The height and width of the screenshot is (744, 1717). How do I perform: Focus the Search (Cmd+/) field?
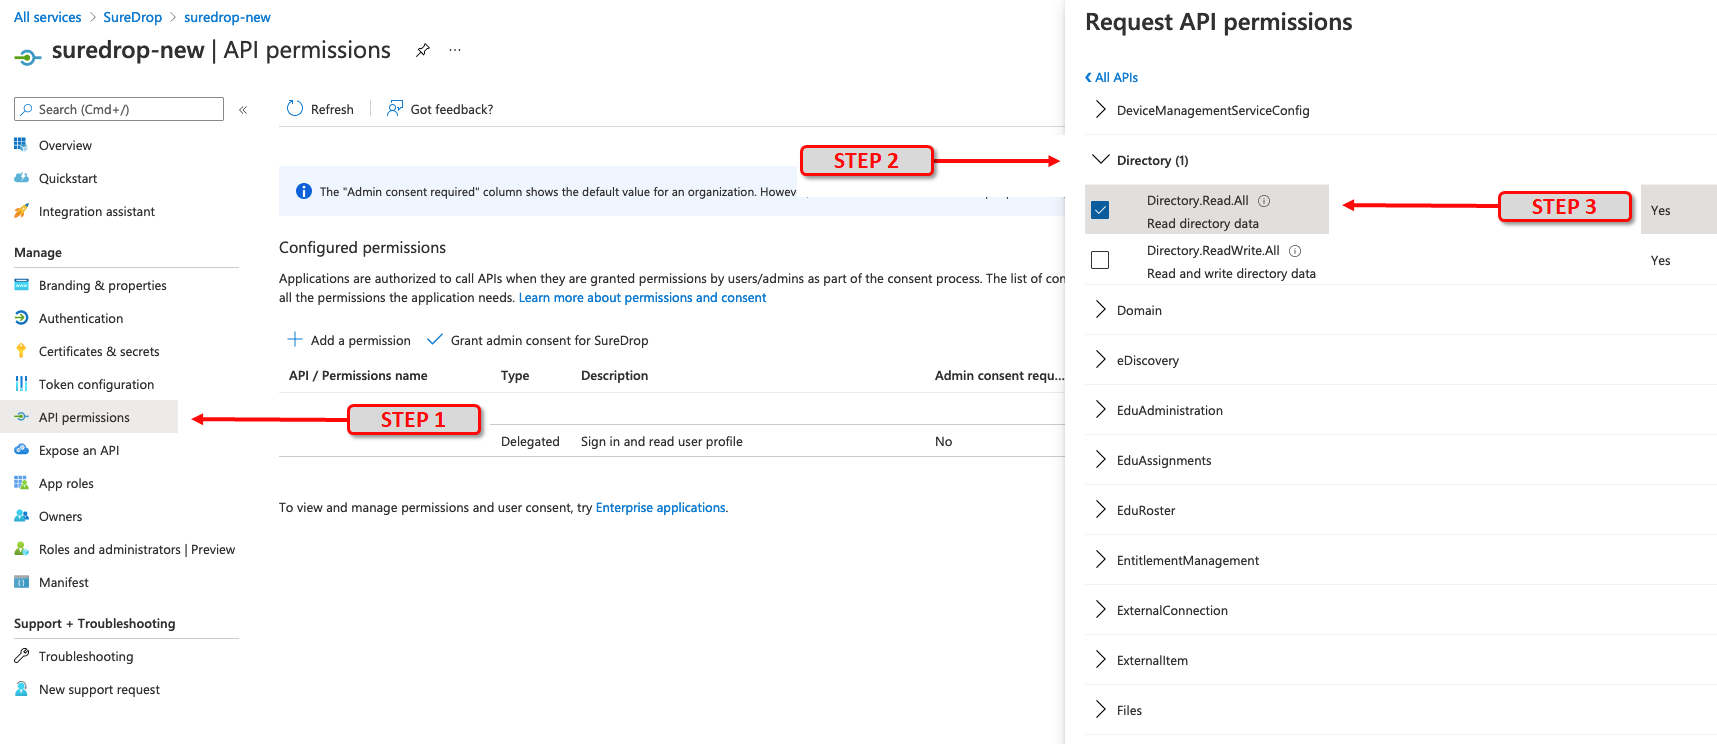pyautogui.click(x=119, y=109)
